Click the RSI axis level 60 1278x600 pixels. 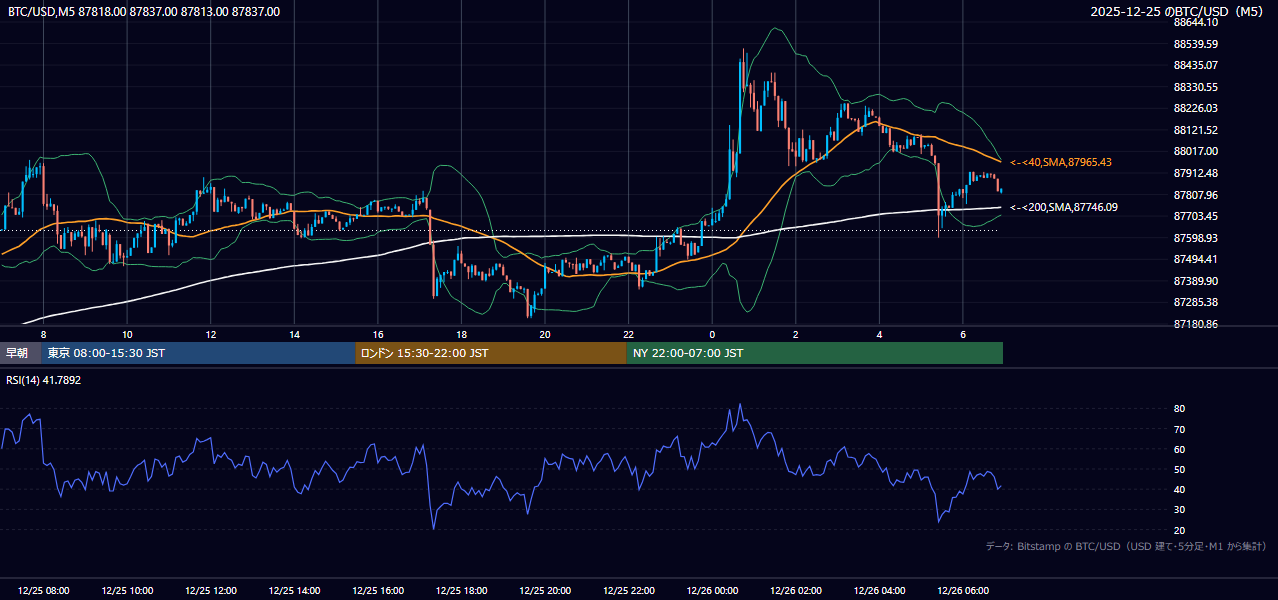click(1180, 449)
